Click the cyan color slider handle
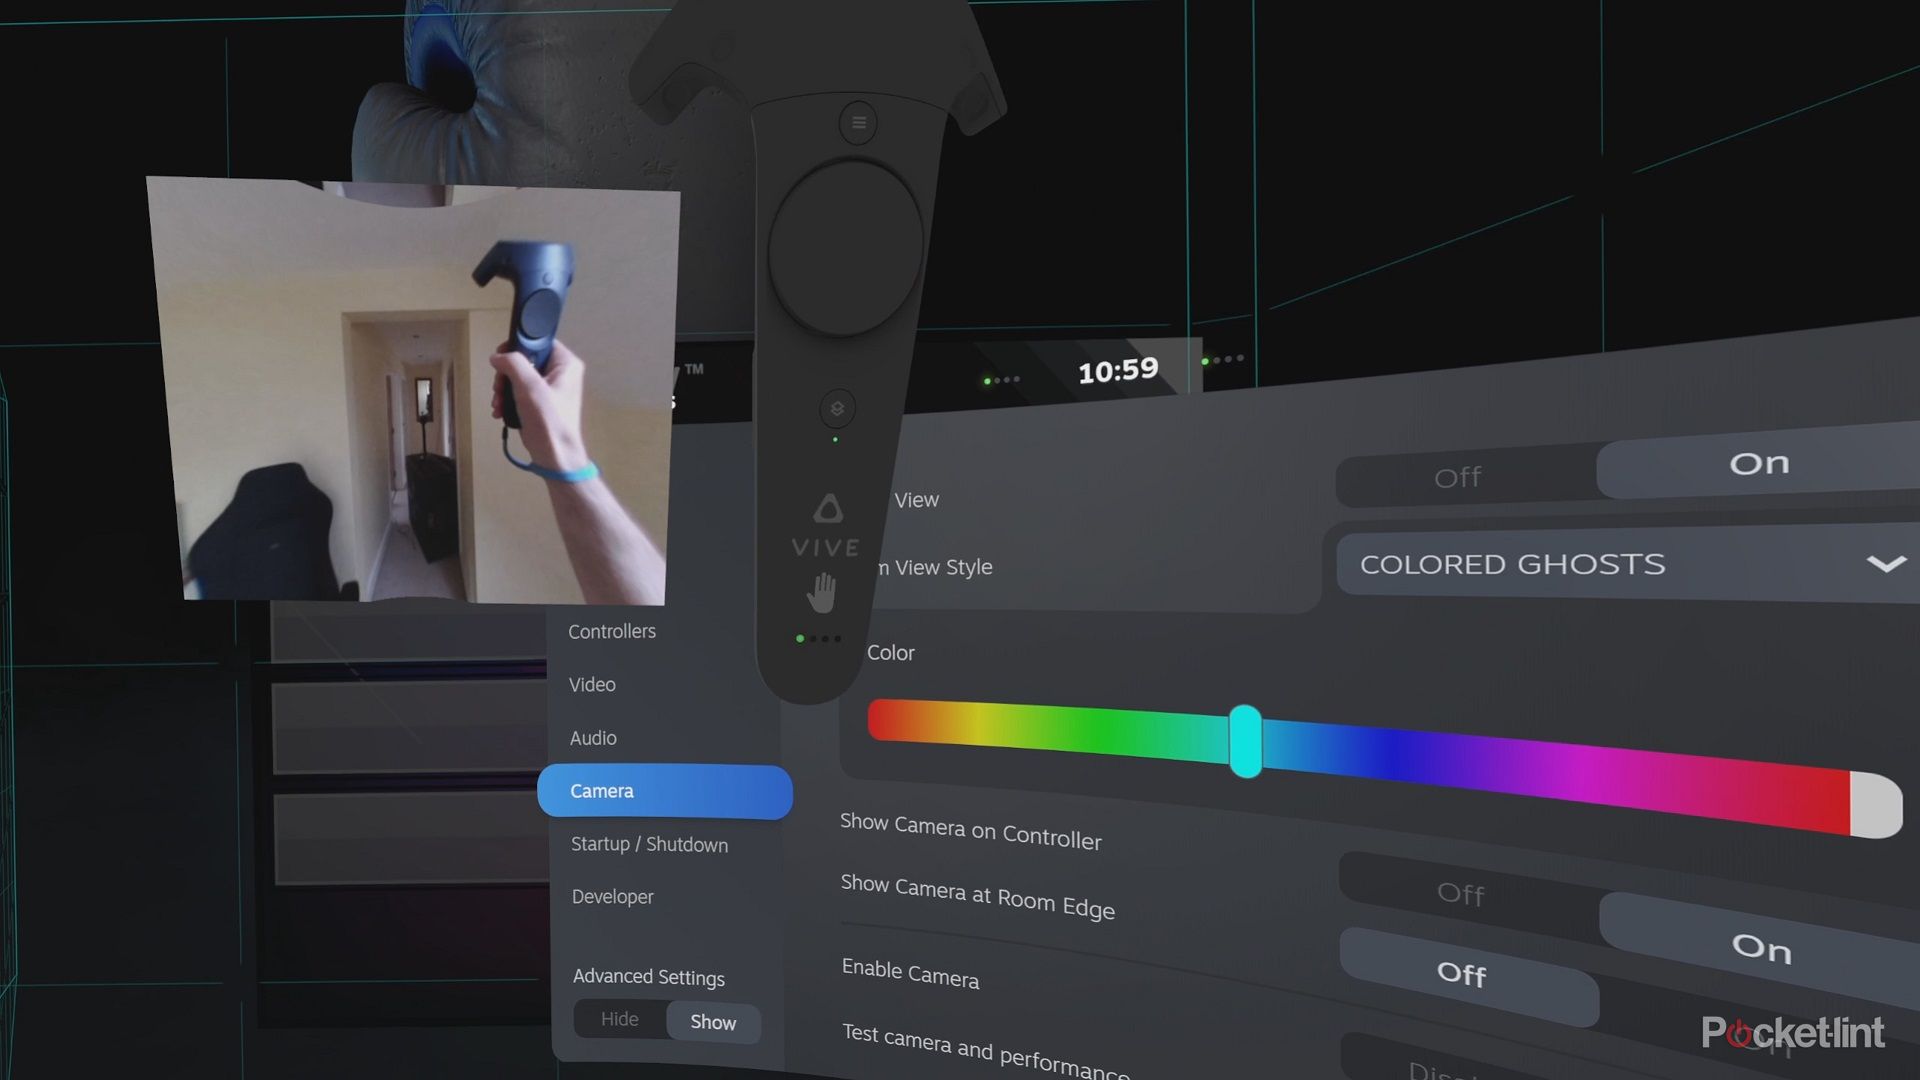 click(x=1245, y=741)
